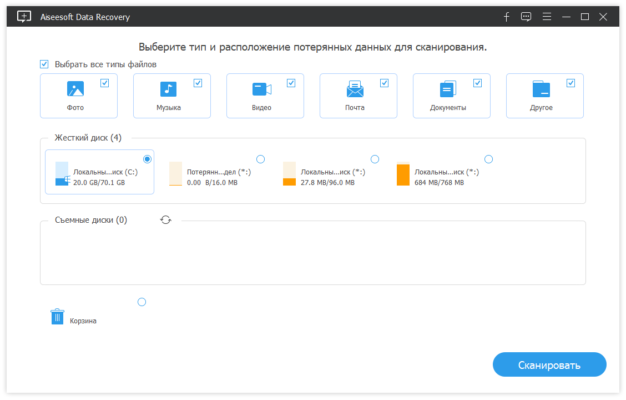This screenshot has width=626, height=400.
Task: Select radio button for 684 MB/768 MB disk
Action: (x=489, y=159)
